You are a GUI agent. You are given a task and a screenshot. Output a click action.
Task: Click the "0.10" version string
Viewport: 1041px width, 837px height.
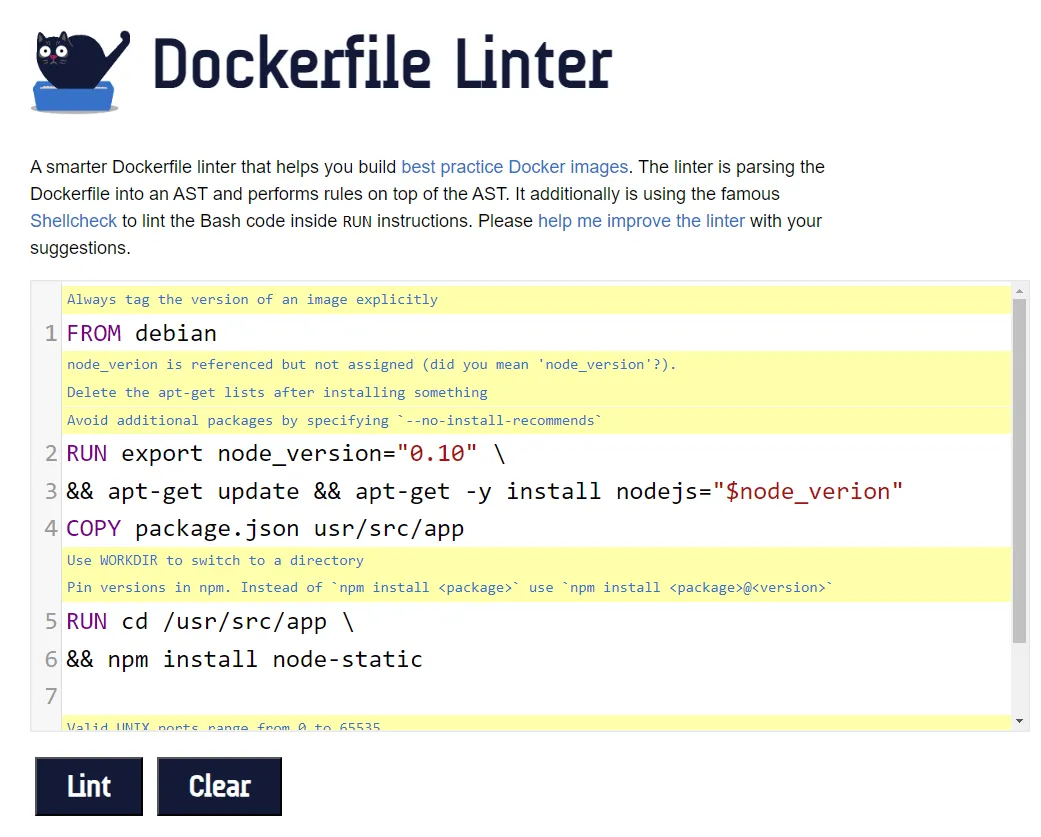click(436, 453)
